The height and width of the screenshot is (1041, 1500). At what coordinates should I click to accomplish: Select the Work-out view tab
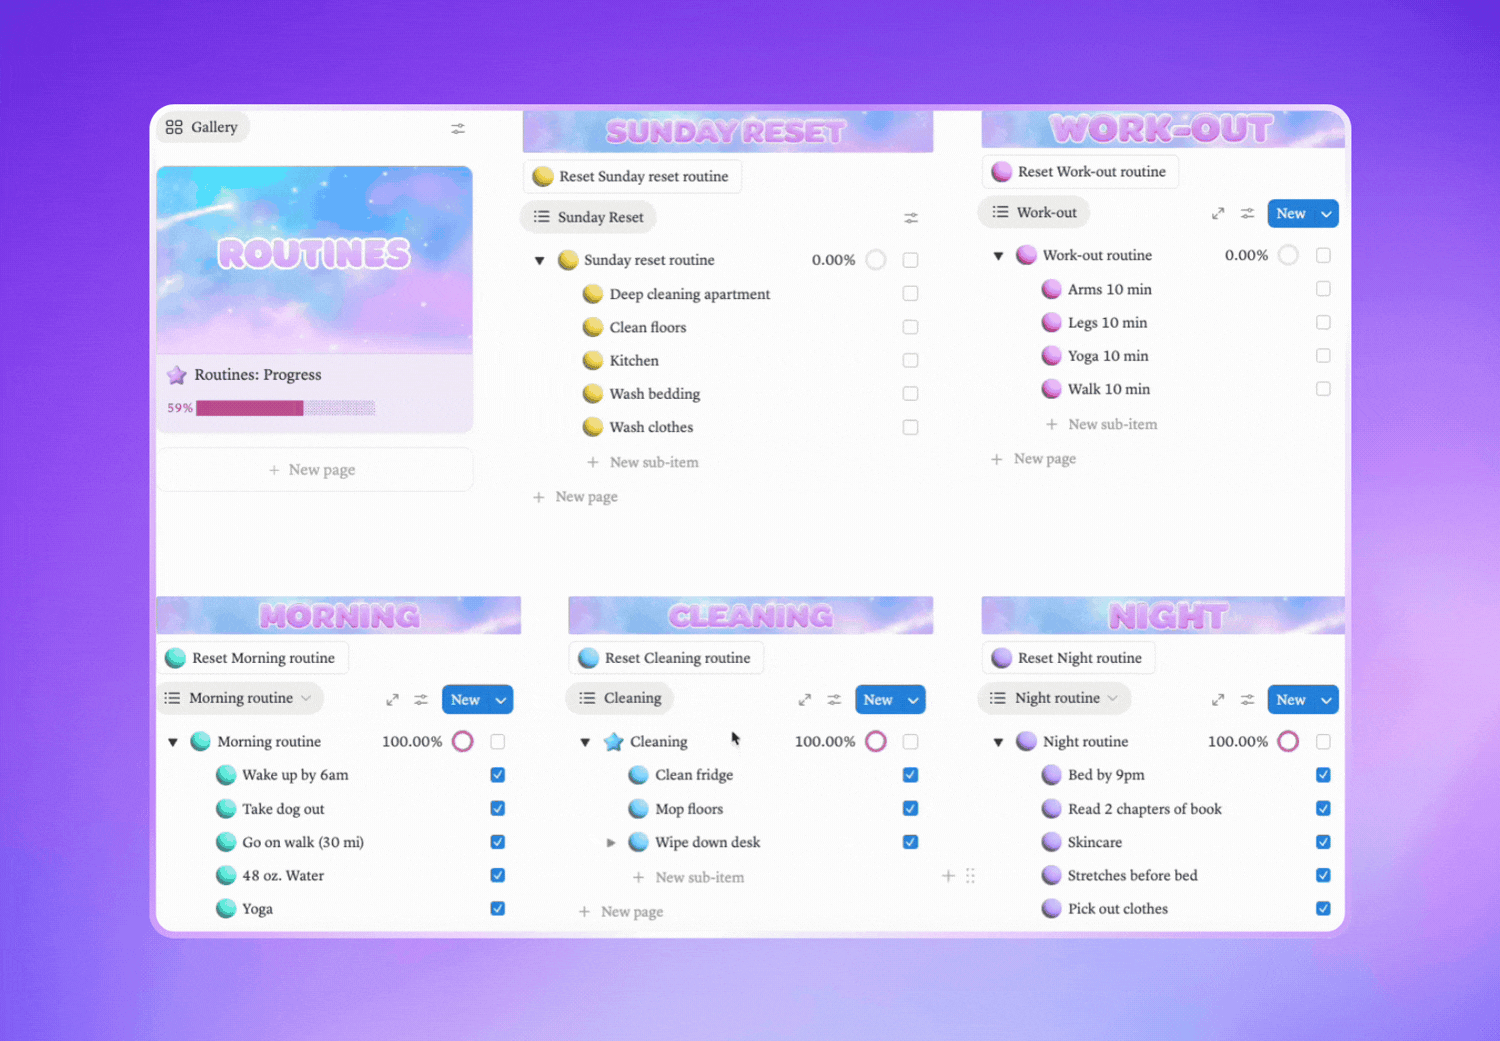pyautogui.click(x=1034, y=212)
